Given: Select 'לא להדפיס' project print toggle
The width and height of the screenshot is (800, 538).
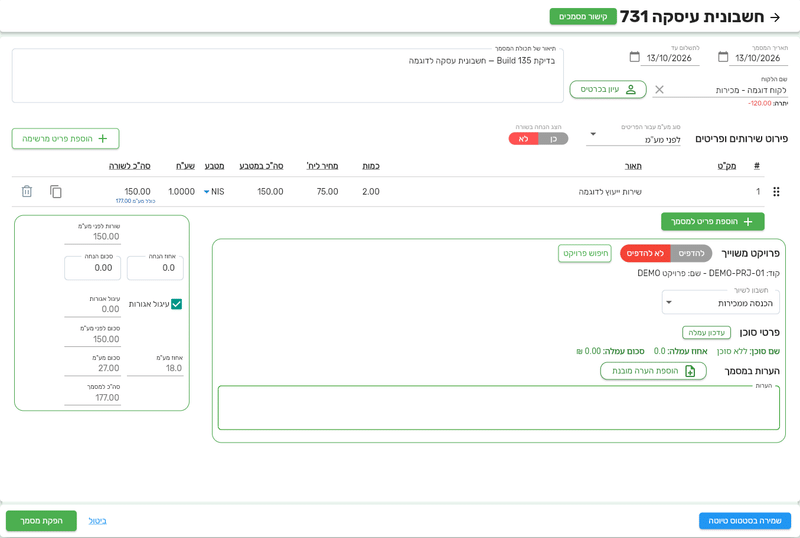Looking at the screenshot, I should (645, 253).
